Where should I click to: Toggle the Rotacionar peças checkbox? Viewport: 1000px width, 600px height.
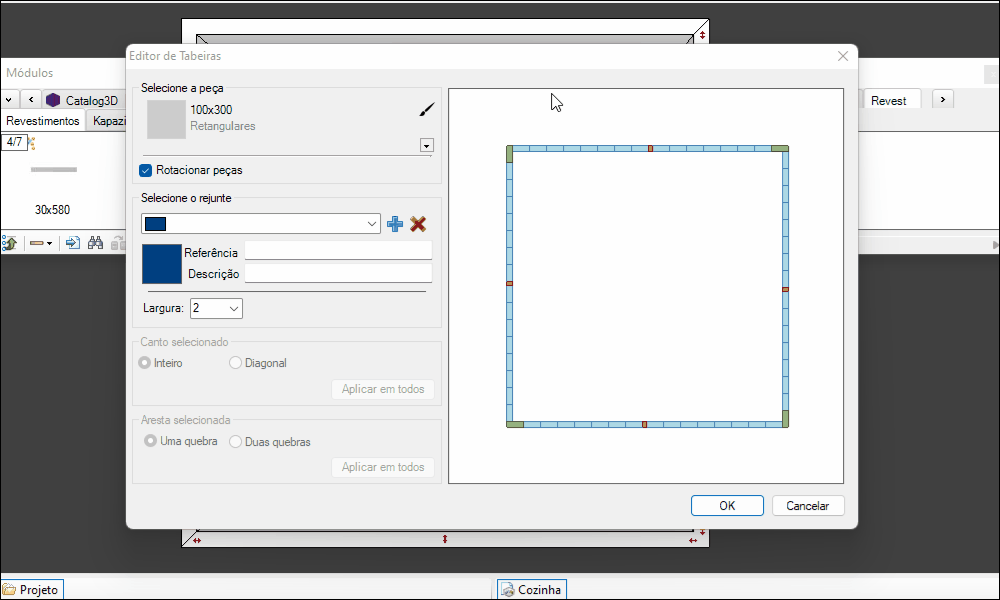(x=145, y=170)
